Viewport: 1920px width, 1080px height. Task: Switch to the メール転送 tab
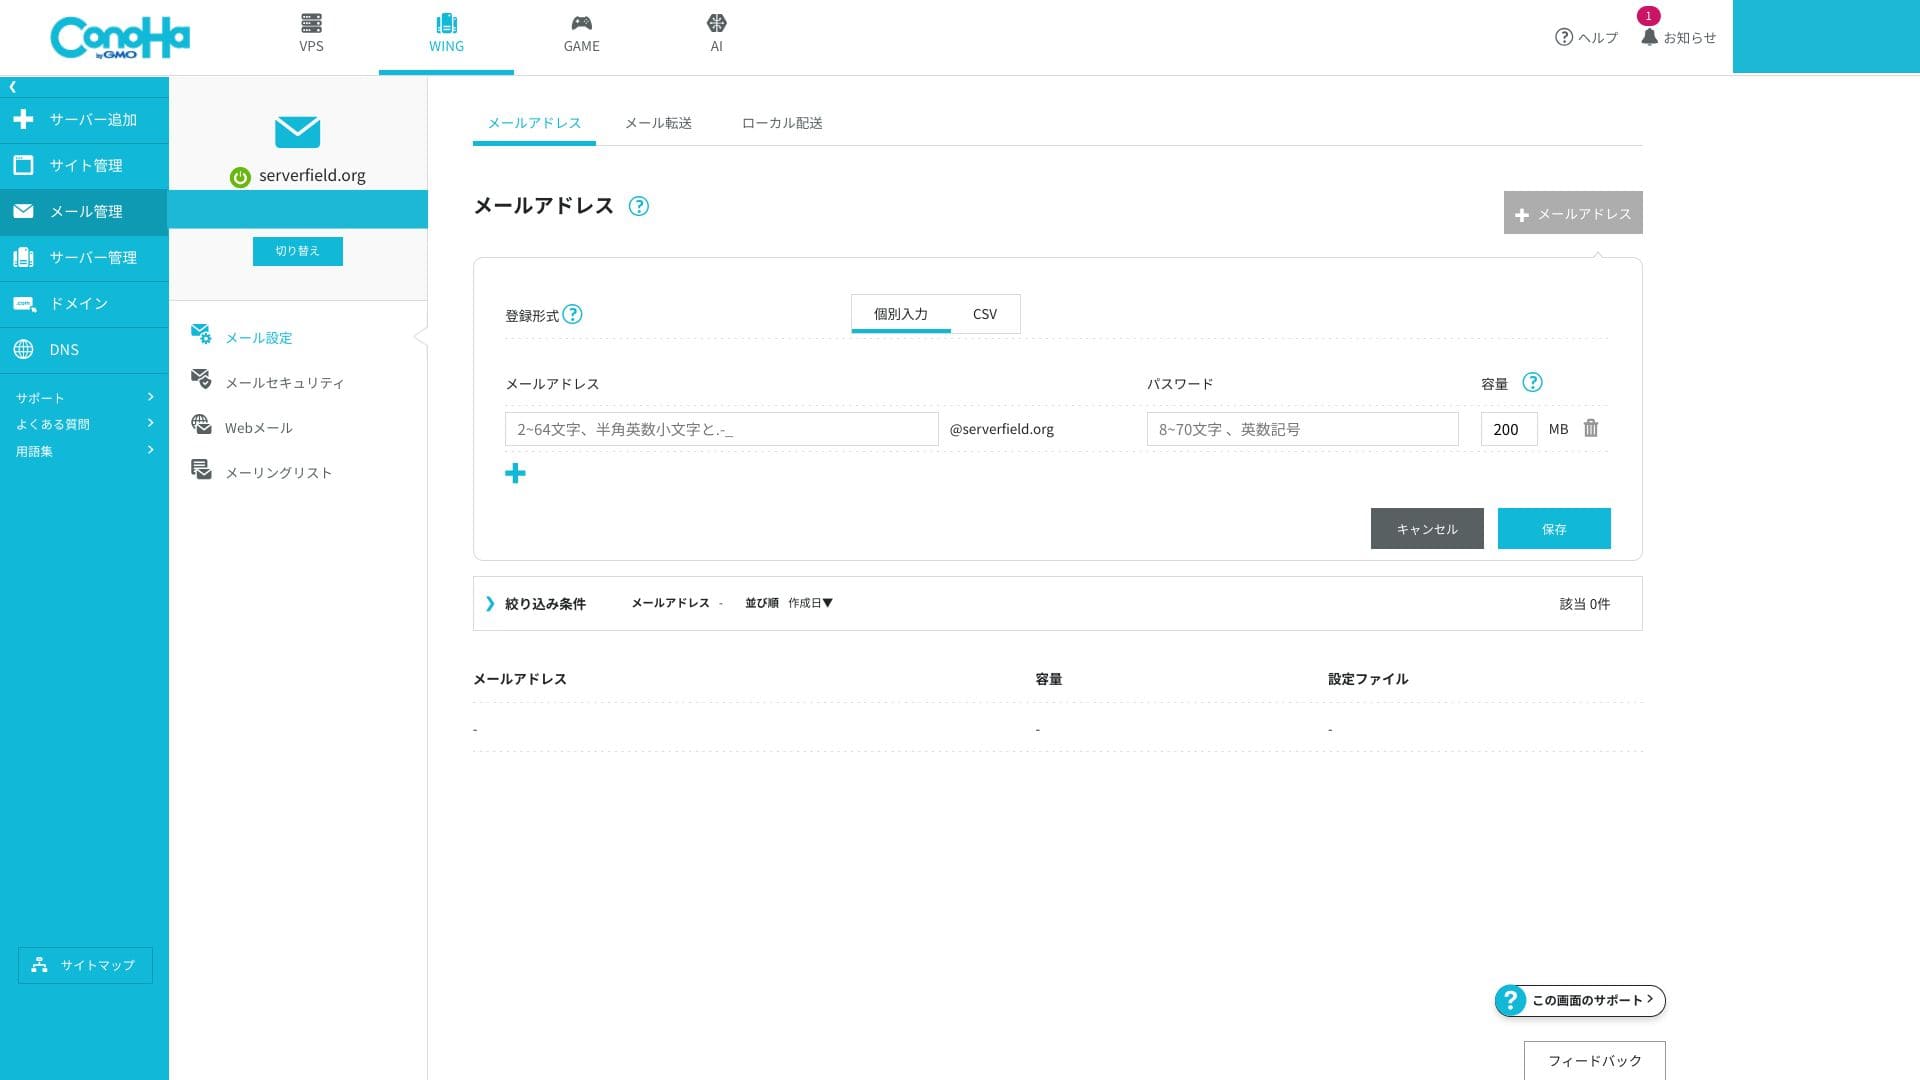658,123
